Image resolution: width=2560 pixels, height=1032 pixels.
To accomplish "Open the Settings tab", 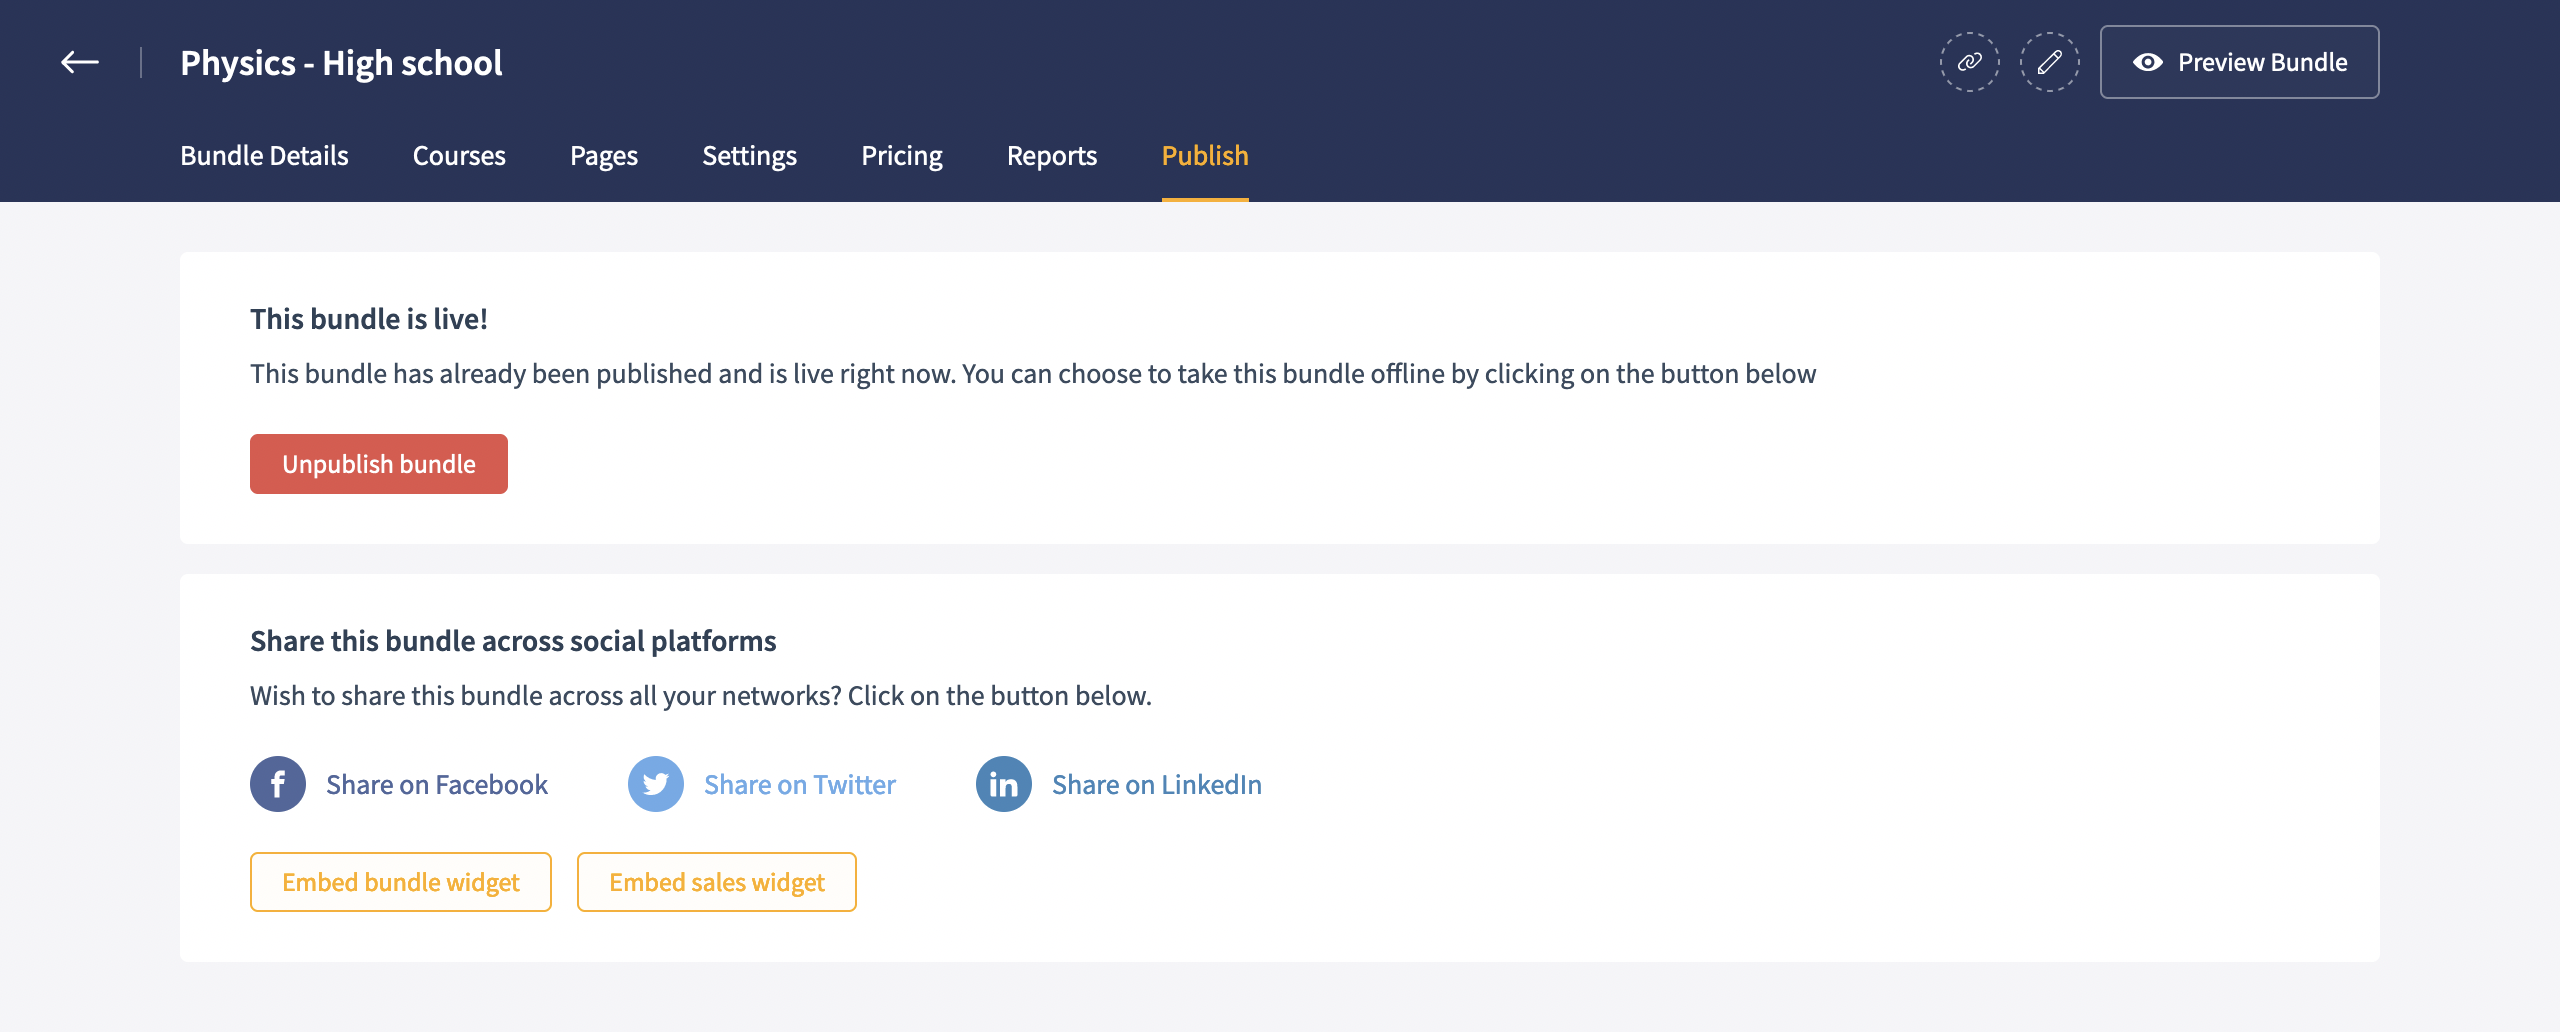I will click(x=749, y=156).
